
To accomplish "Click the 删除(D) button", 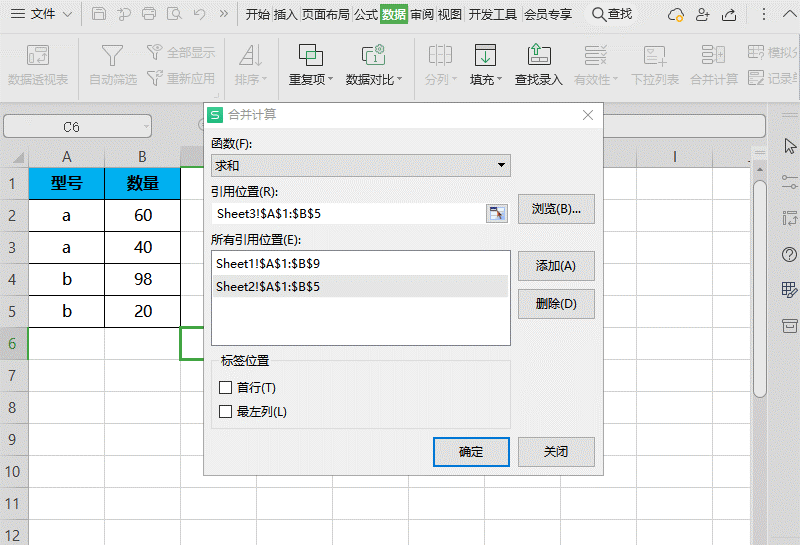I will [556, 304].
